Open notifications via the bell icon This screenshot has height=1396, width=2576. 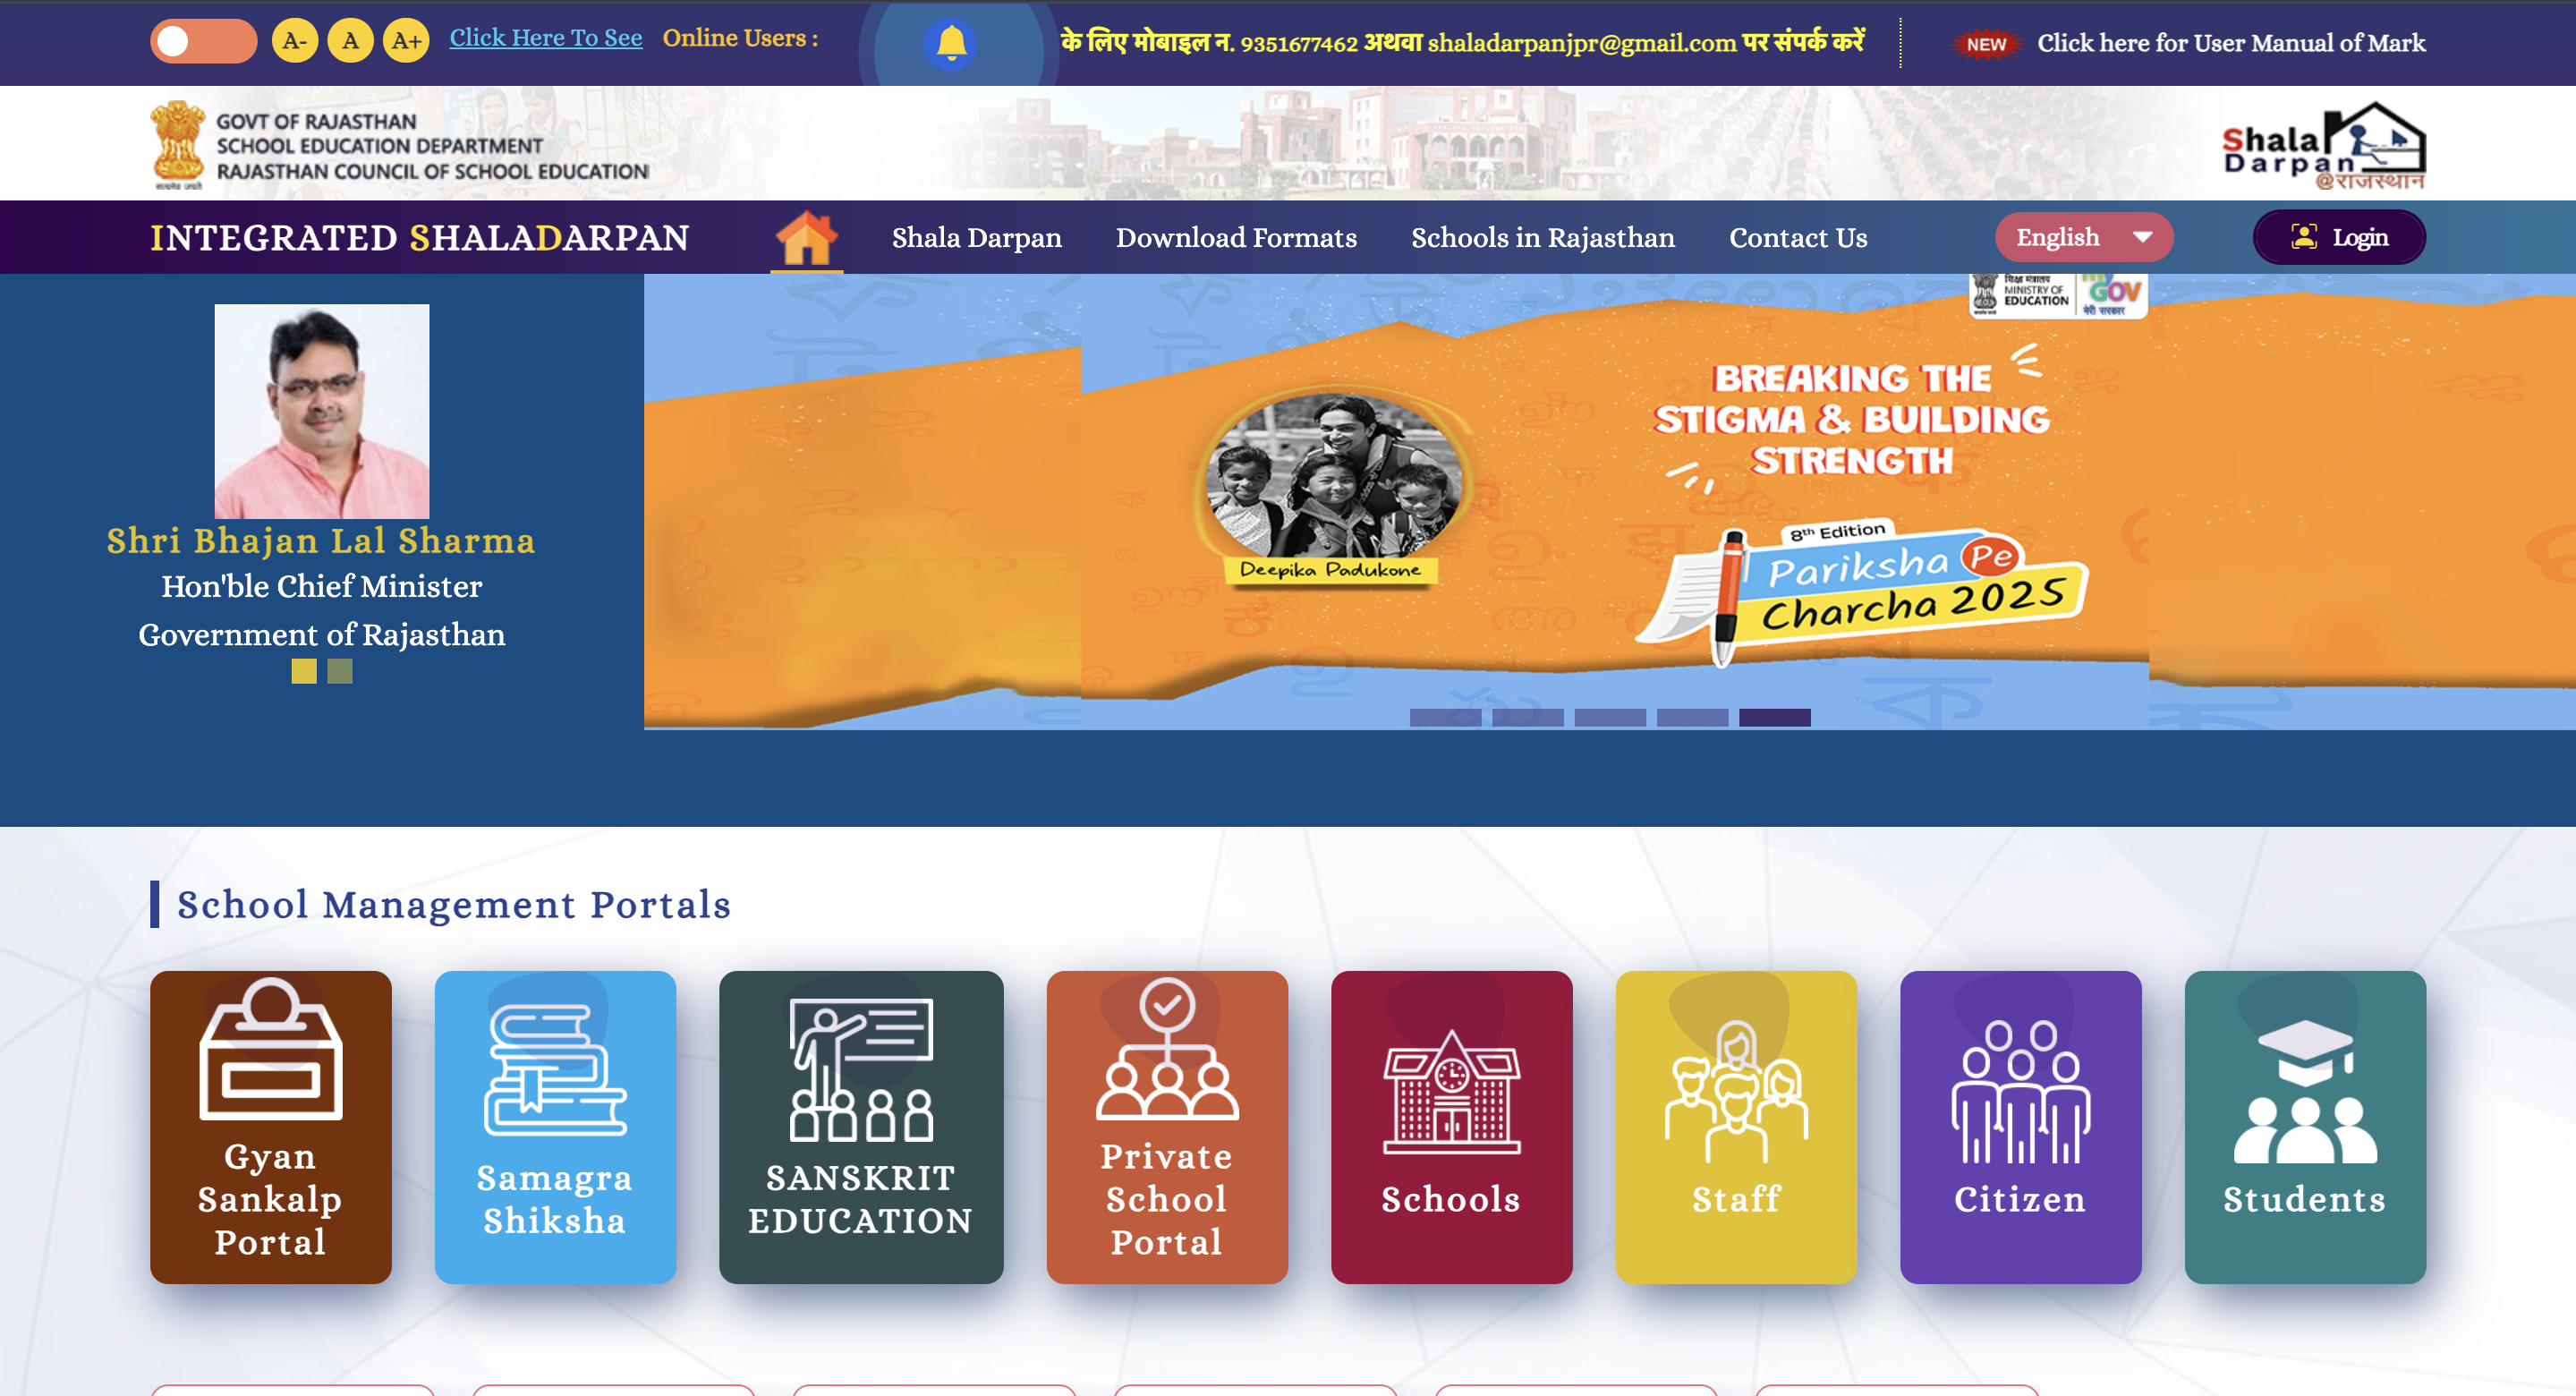(950, 42)
